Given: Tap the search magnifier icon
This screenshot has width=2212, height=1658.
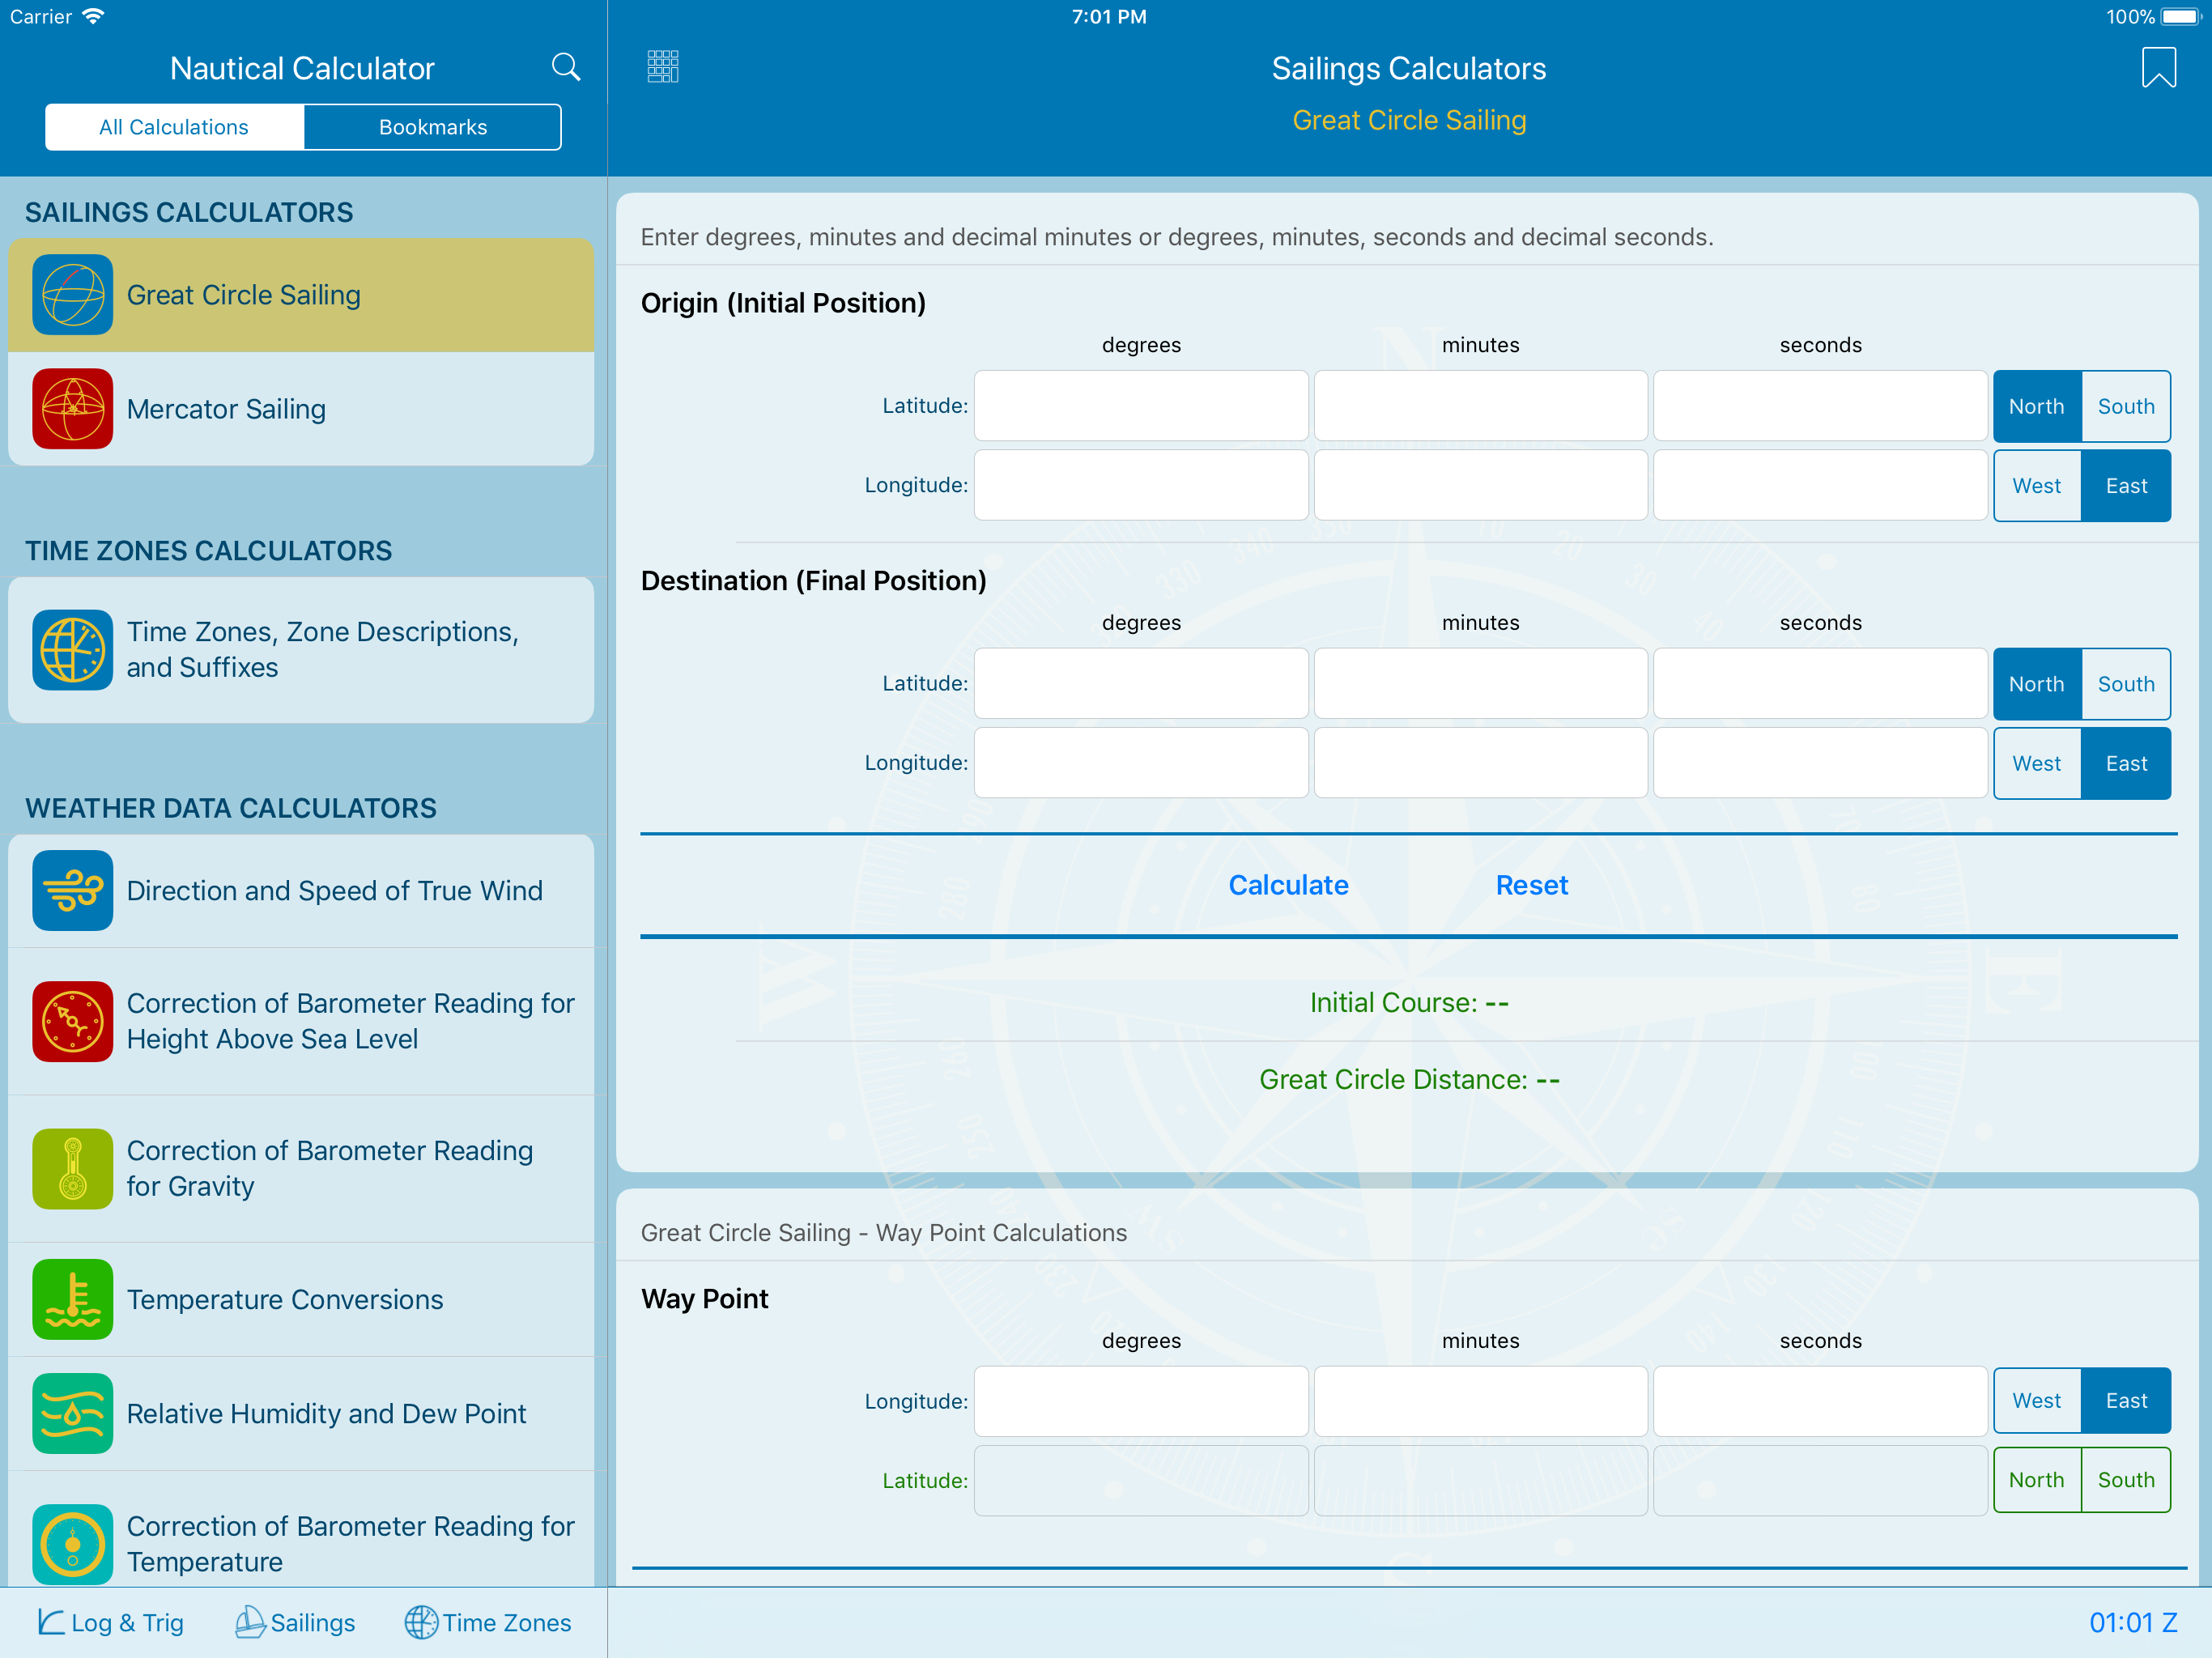Looking at the screenshot, I should (565, 67).
